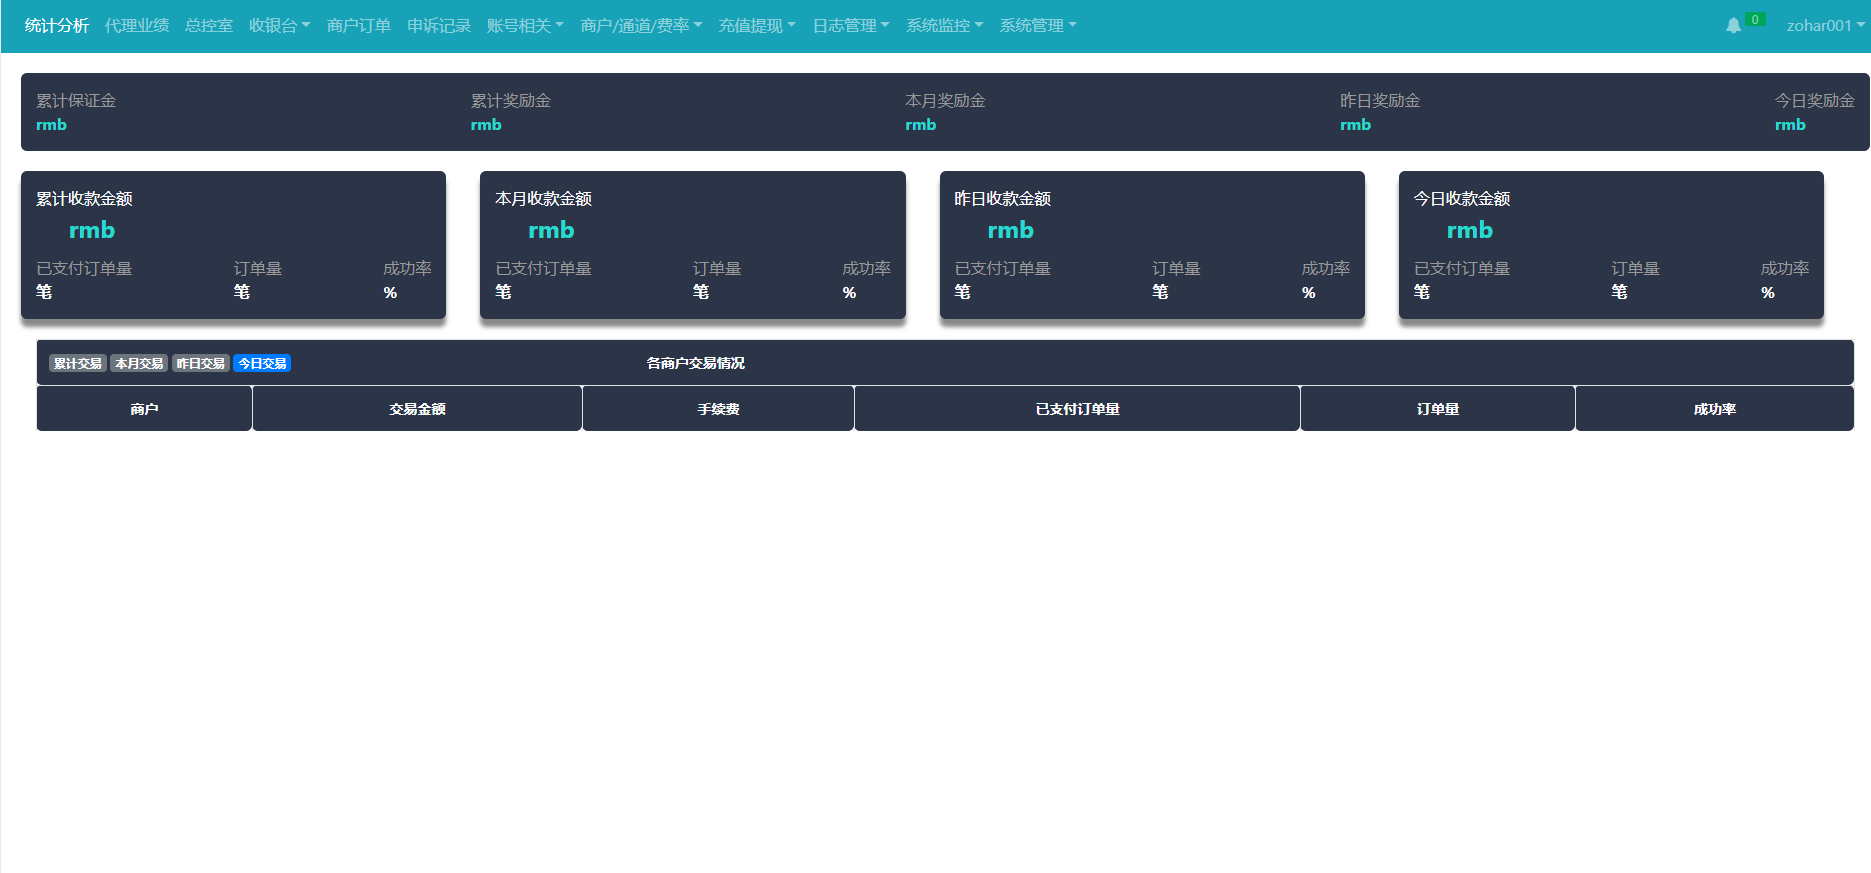Image resolution: width=1871 pixels, height=873 pixels.
Task: Click the 成功率 table column header
Action: tap(1714, 409)
